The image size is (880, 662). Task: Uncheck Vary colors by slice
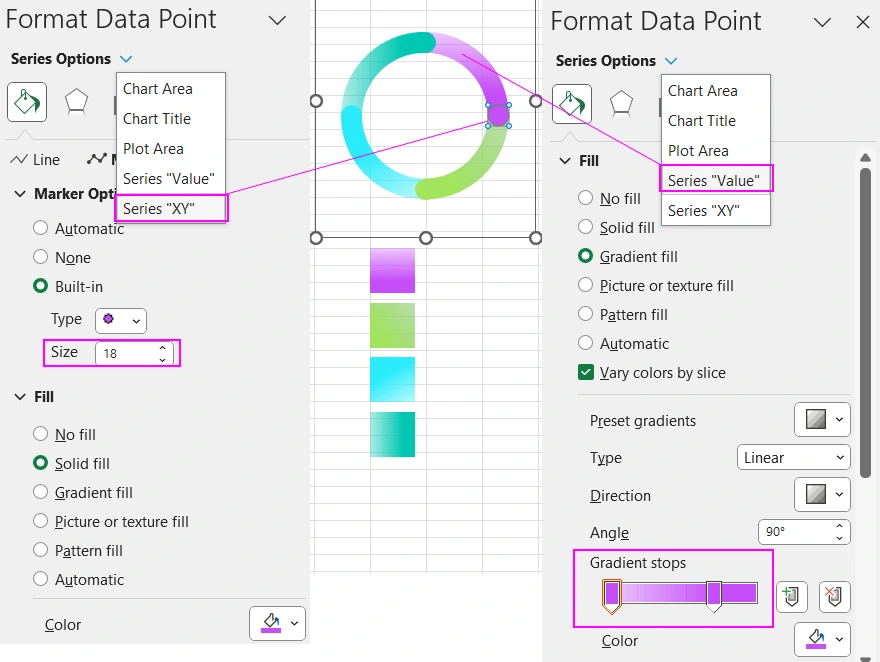pos(585,372)
